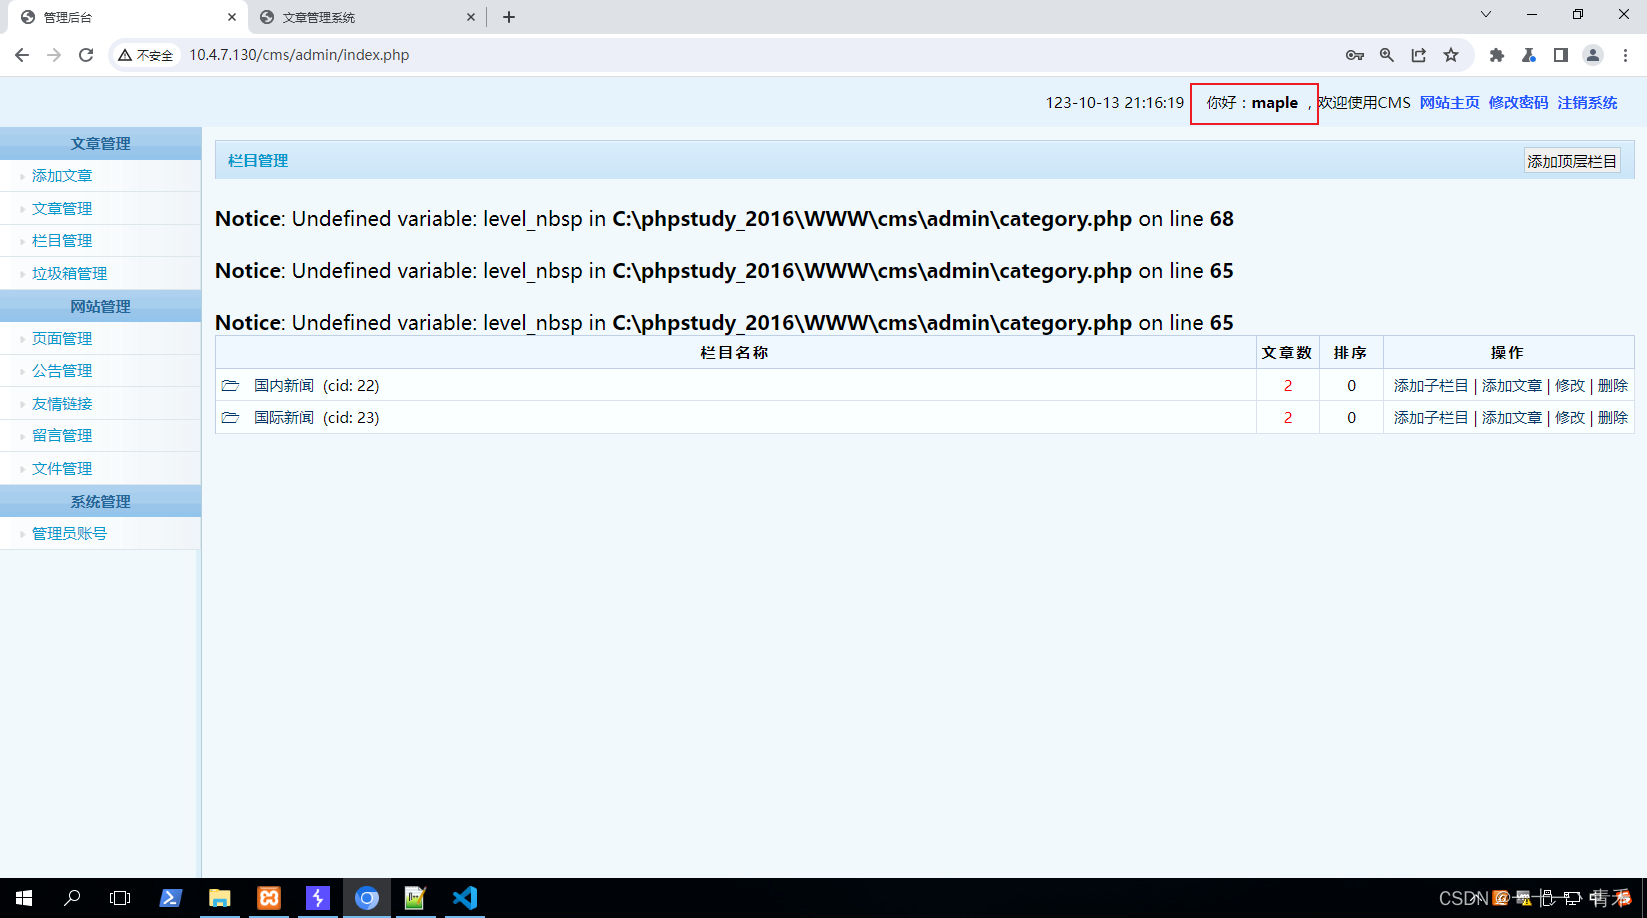Collapse the 文章管理 sidebar section header
1647x918 pixels.
click(100, 144)
